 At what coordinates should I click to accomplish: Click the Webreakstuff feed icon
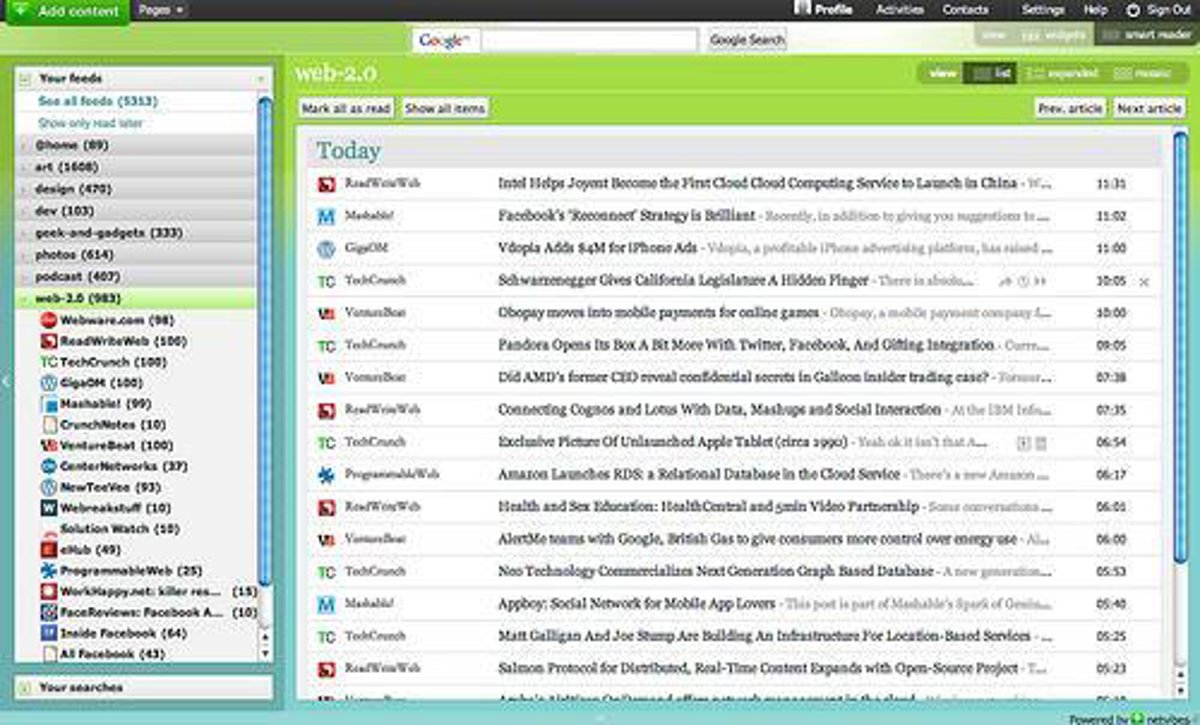(x=48, y=508)
